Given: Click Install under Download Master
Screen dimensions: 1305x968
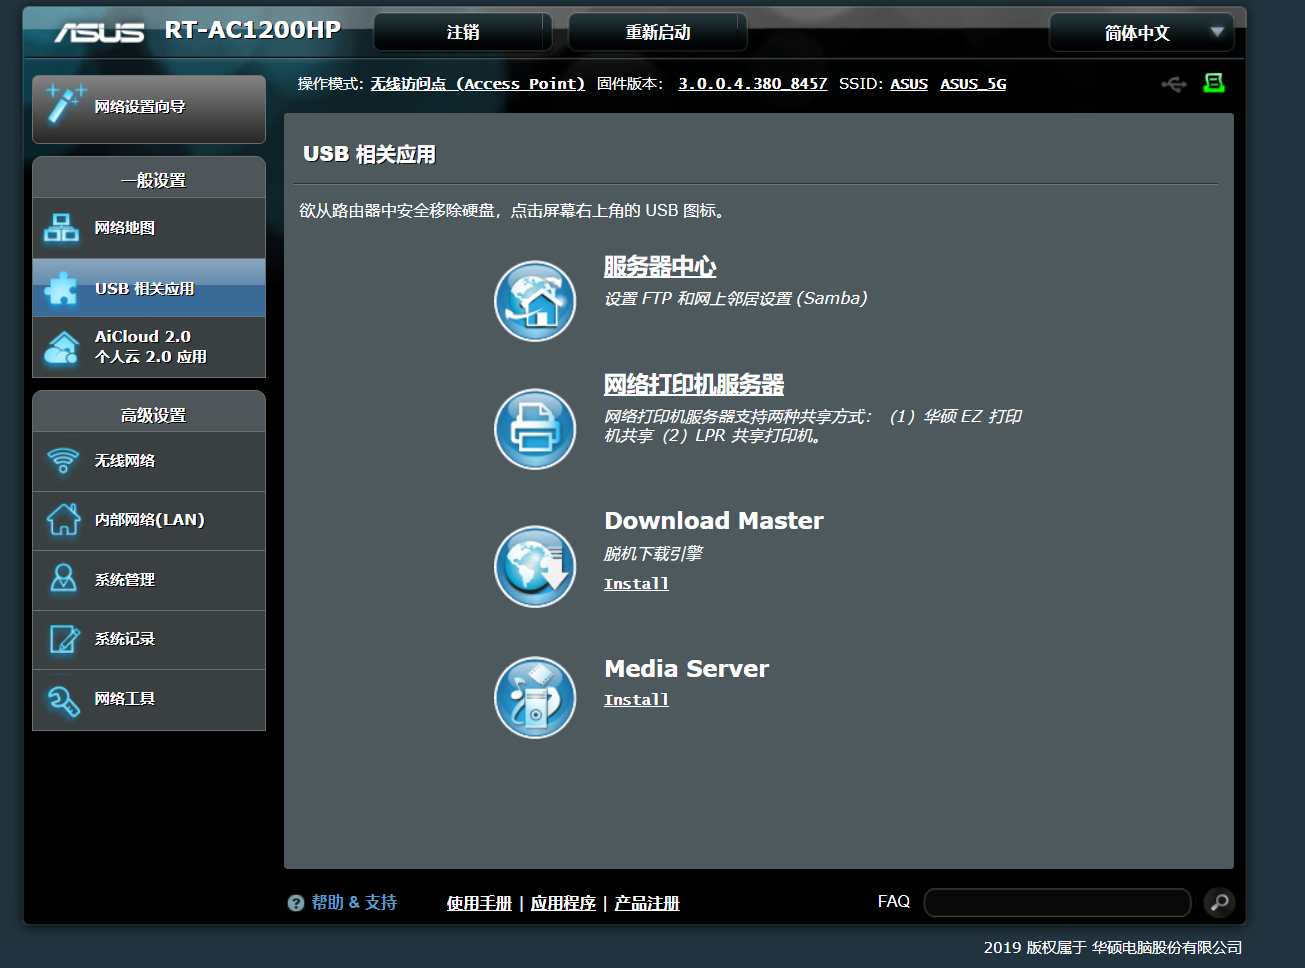Looking at the screenshot, I should (x=636, y=584).
